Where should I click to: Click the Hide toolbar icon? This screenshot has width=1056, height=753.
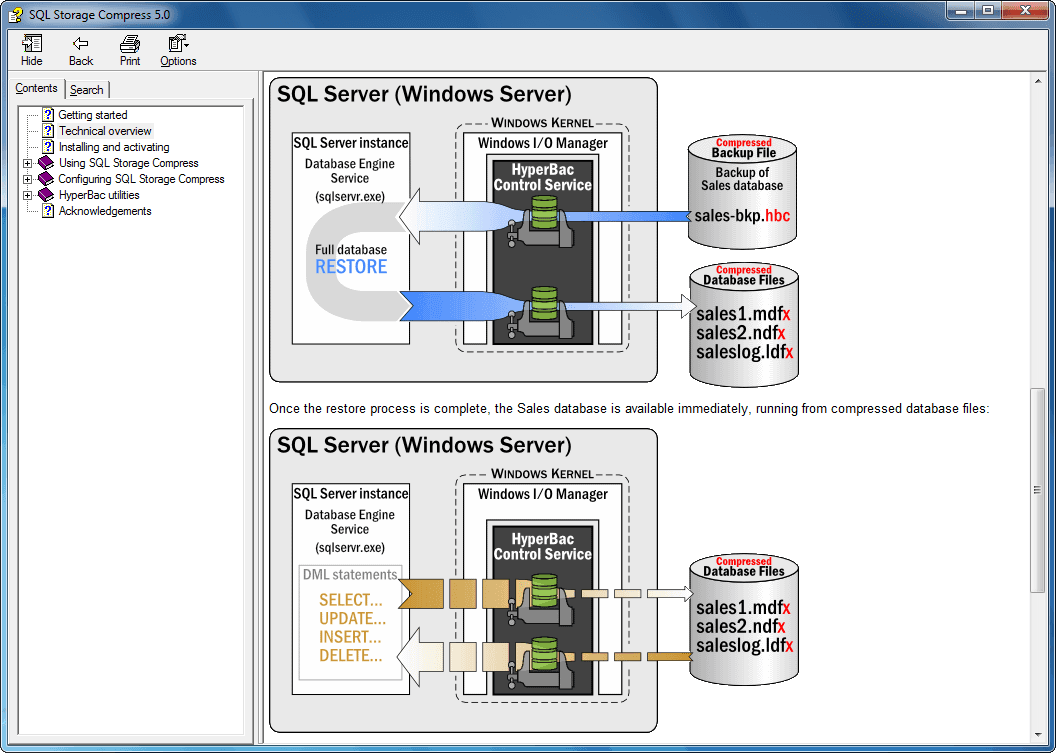tap(32, 51)
